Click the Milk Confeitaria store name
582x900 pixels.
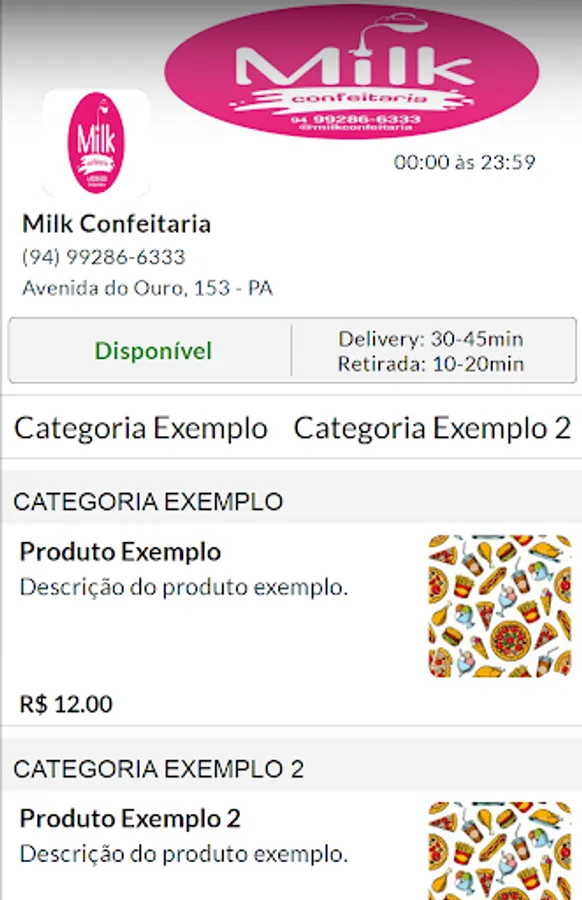116,224
